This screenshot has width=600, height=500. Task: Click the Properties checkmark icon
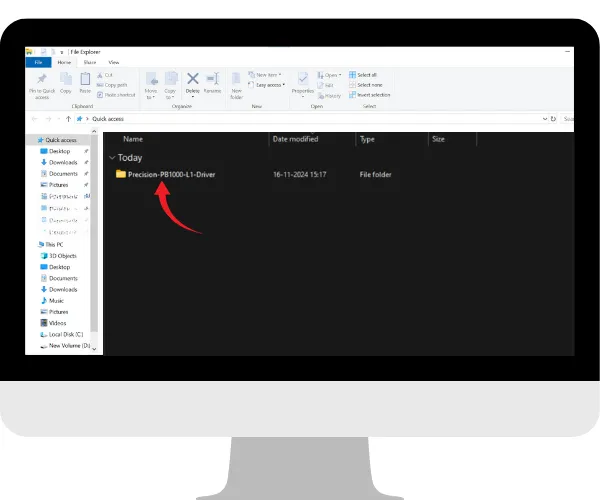point(303,79)
